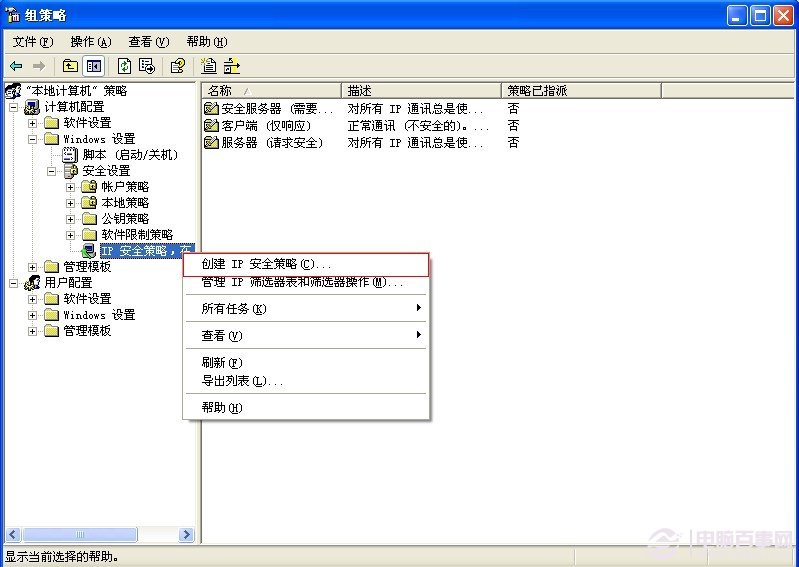This screenshot has height=567, width=799.
Task: Click the Manage IP filter lists toolbar icon
Action: [x=232, y=66]
